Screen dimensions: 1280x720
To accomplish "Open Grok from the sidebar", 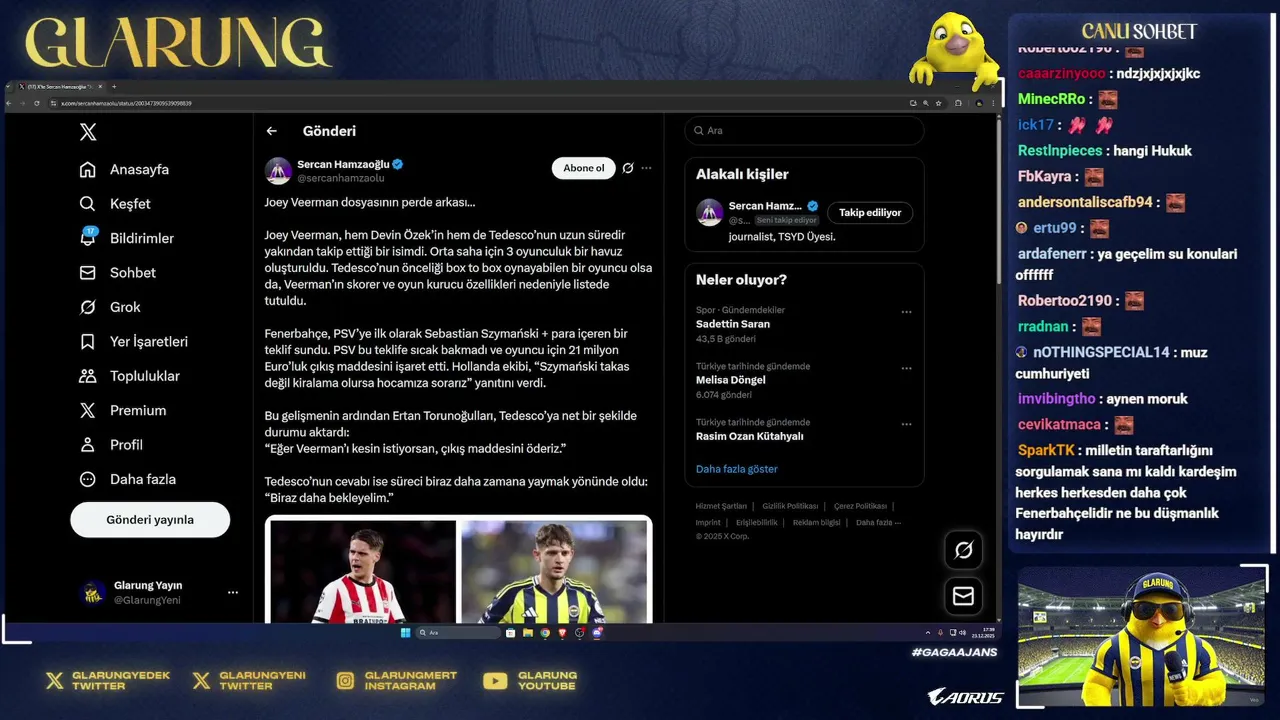I will coord(110,307).
